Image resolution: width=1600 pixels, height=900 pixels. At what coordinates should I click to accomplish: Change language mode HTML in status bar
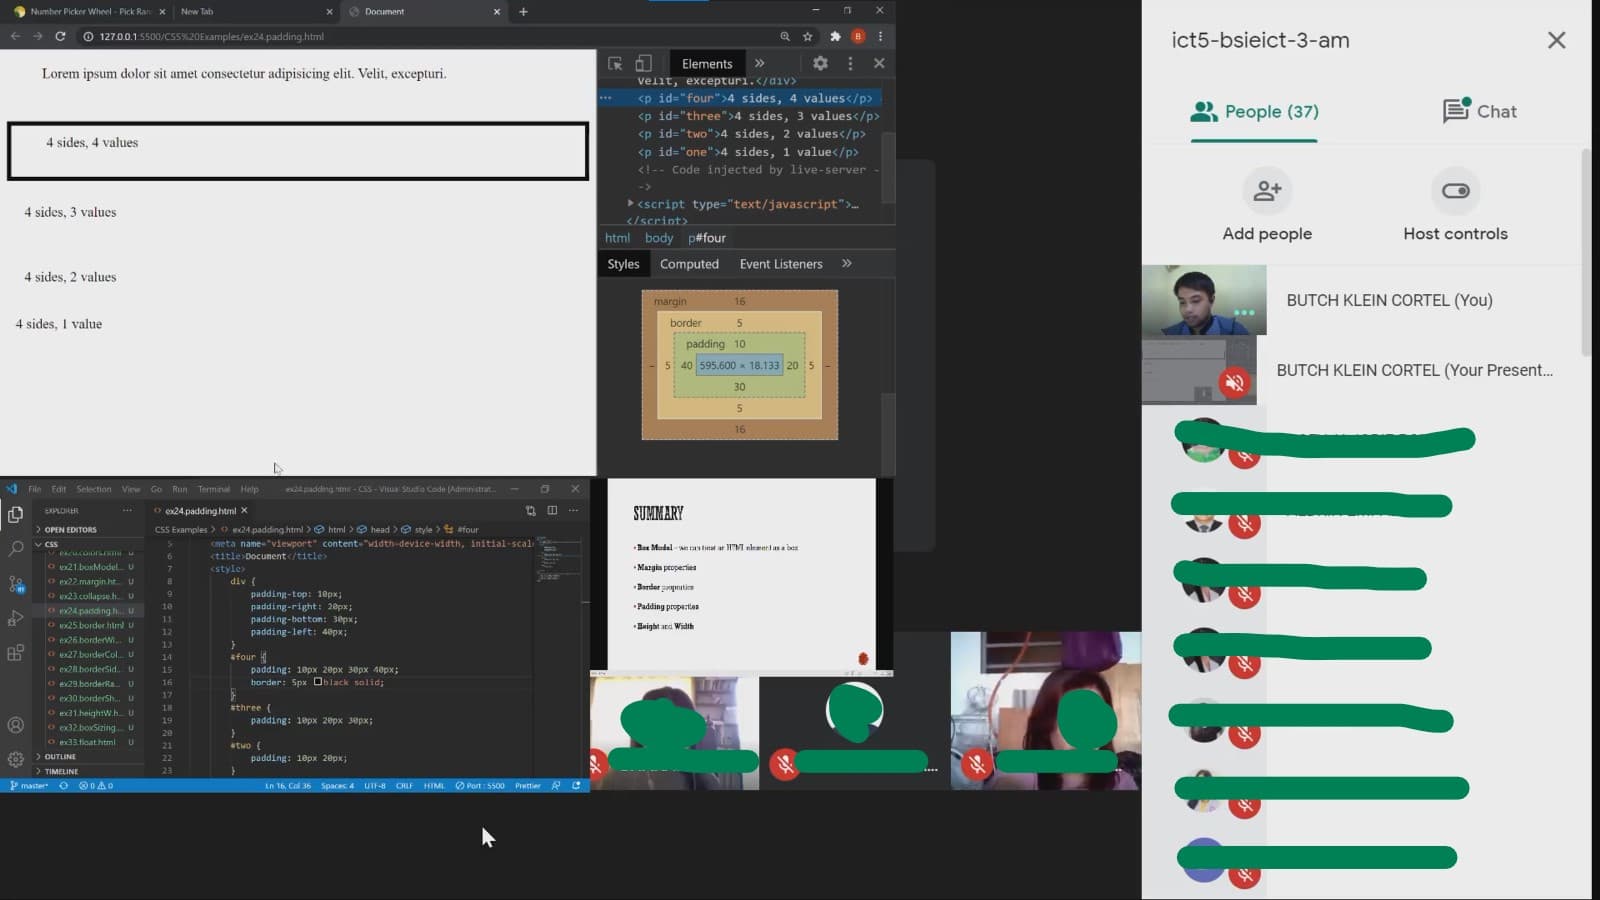click(x=434, y=785)
